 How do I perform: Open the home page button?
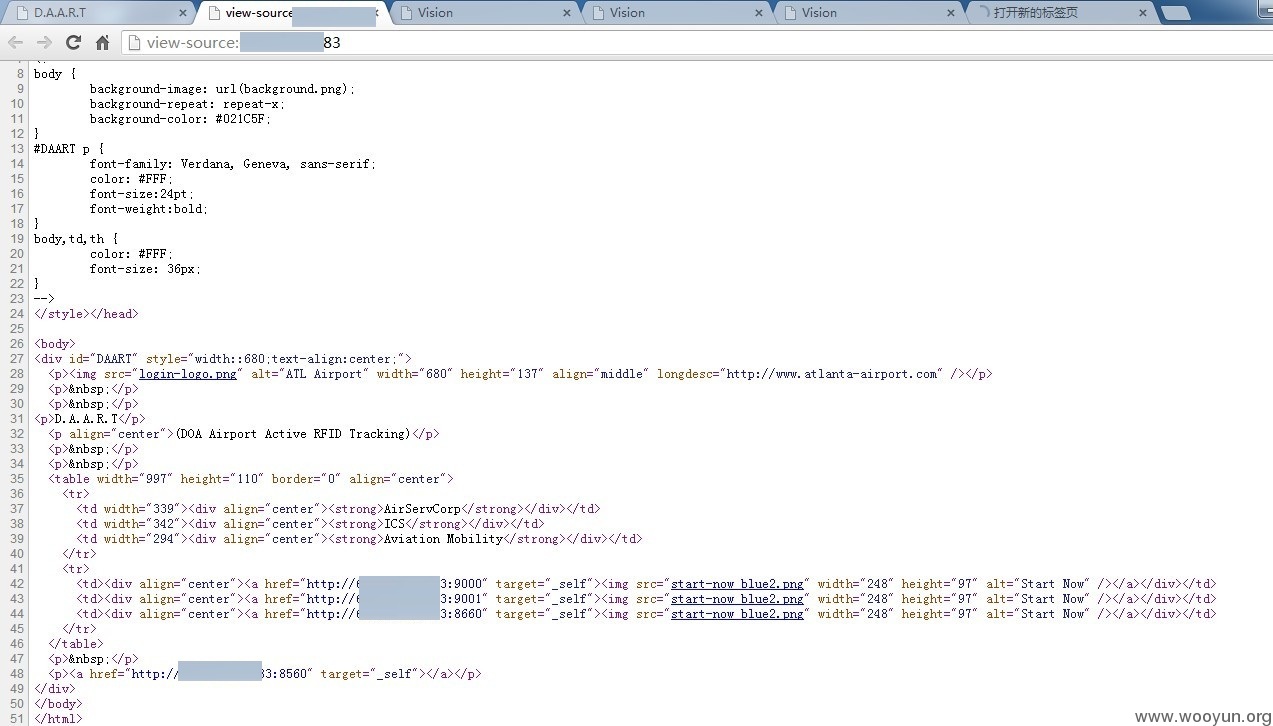click(102, 42)
